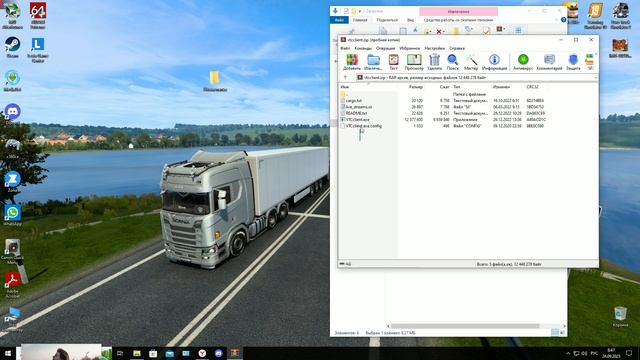
Task: Click the Yandex Browser taskbar icon
Action: [x=202, y=353]
